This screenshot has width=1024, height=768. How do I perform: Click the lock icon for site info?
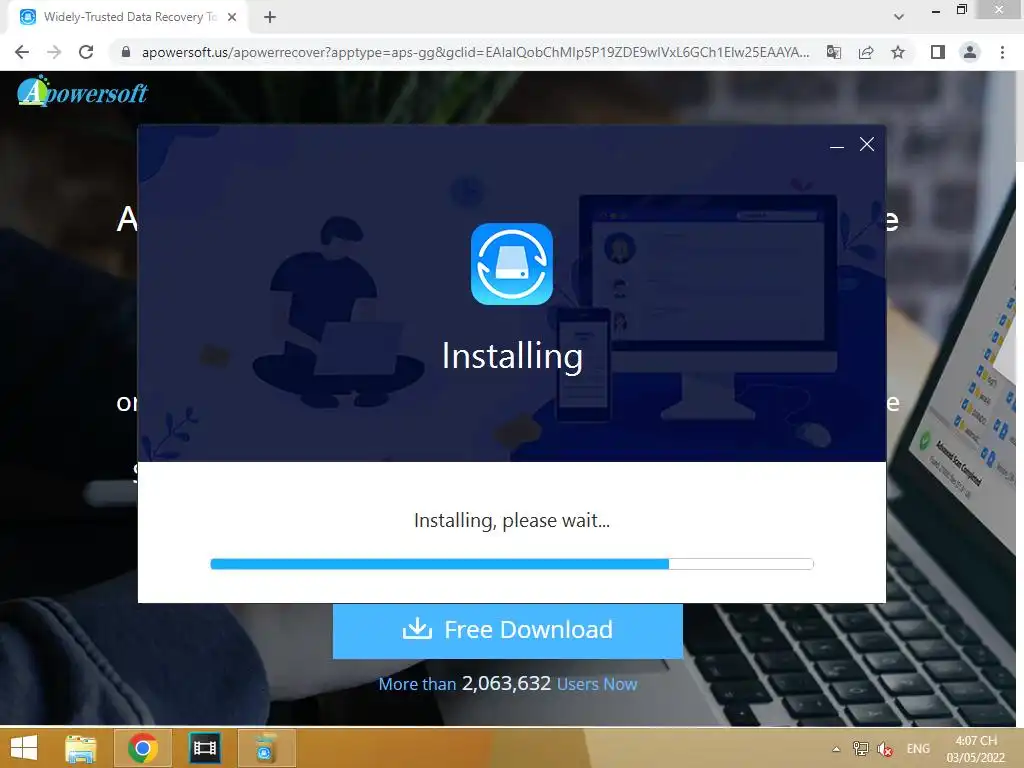coord(126,52)
